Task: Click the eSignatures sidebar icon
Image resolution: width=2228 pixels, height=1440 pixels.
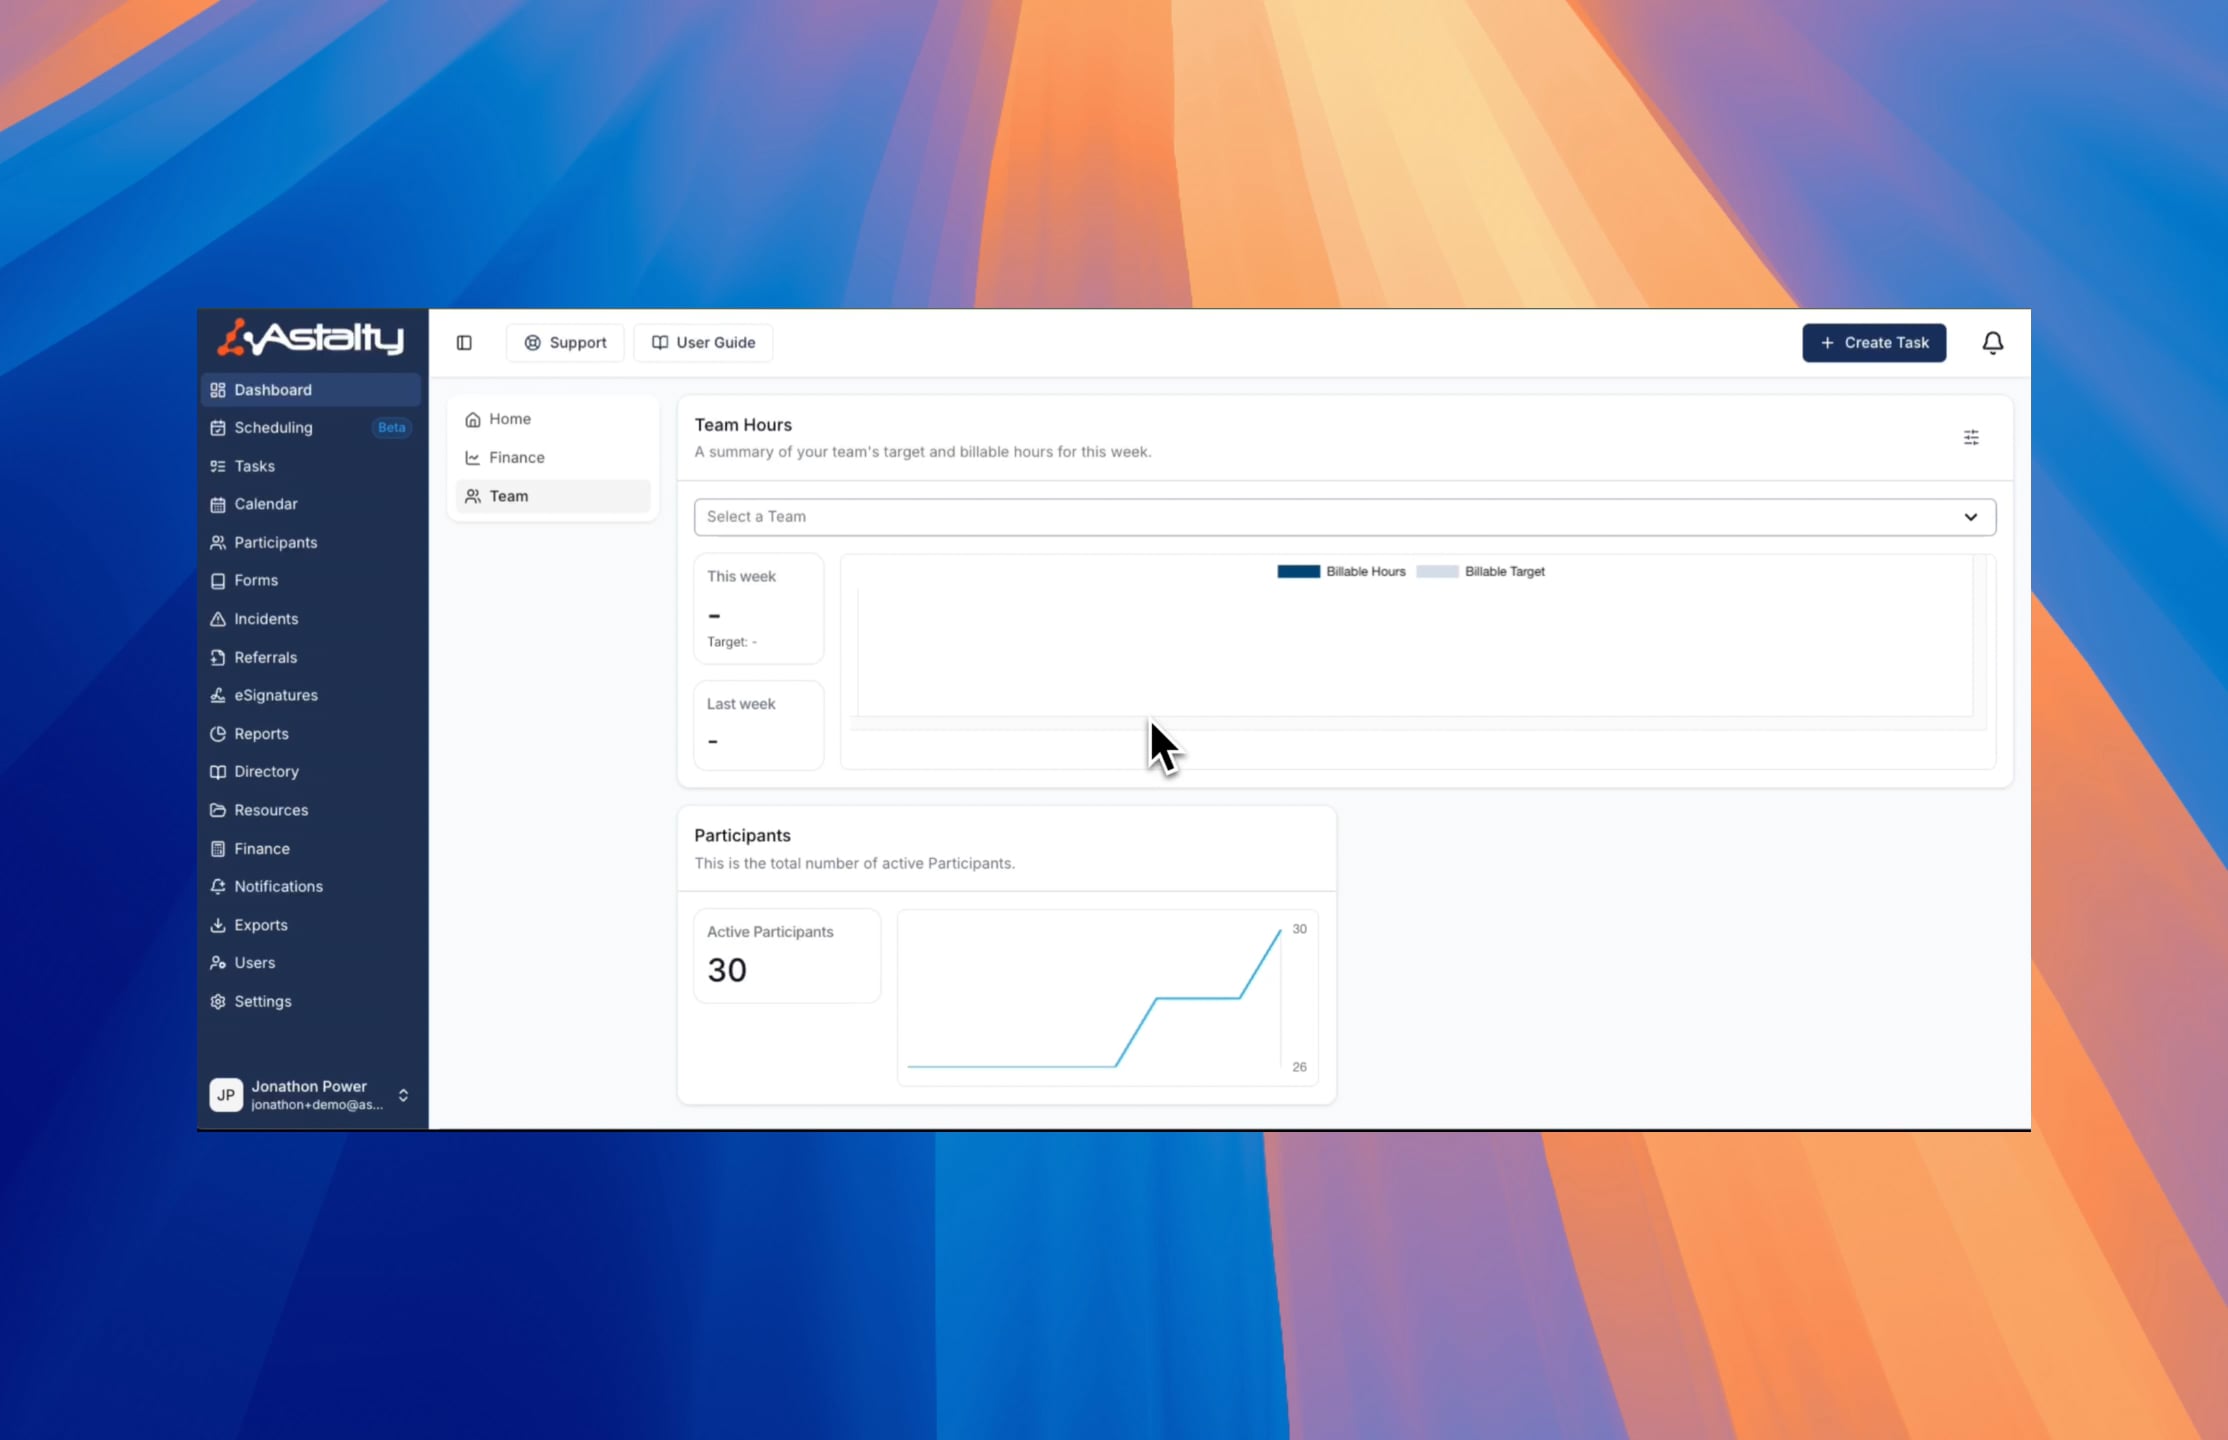Action: tap(218, 696)
